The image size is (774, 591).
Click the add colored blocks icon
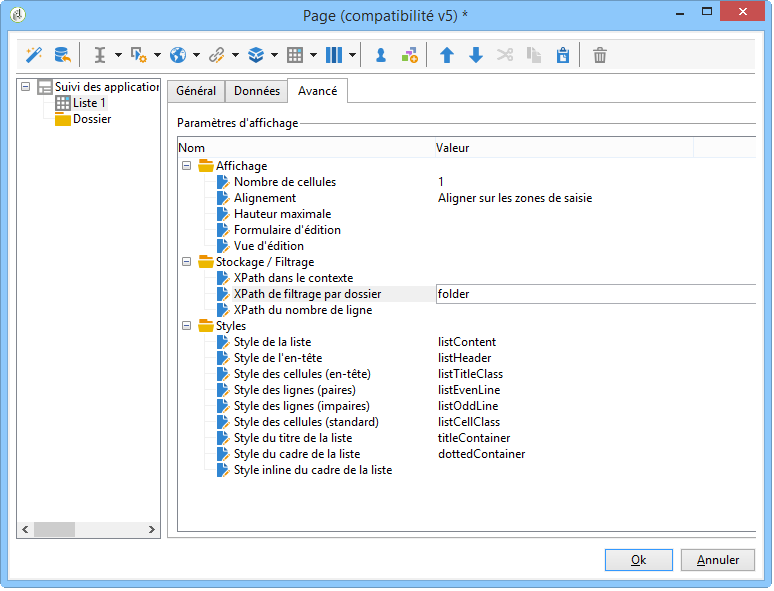coord(410,55)
